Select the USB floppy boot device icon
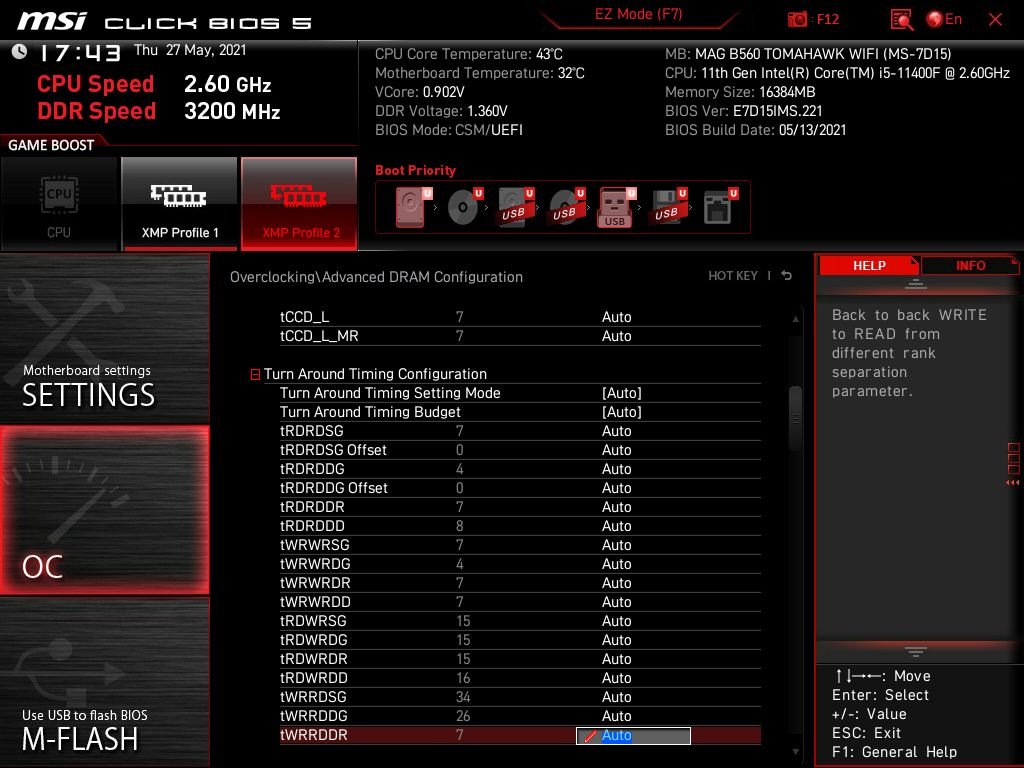 click(668, 207)
